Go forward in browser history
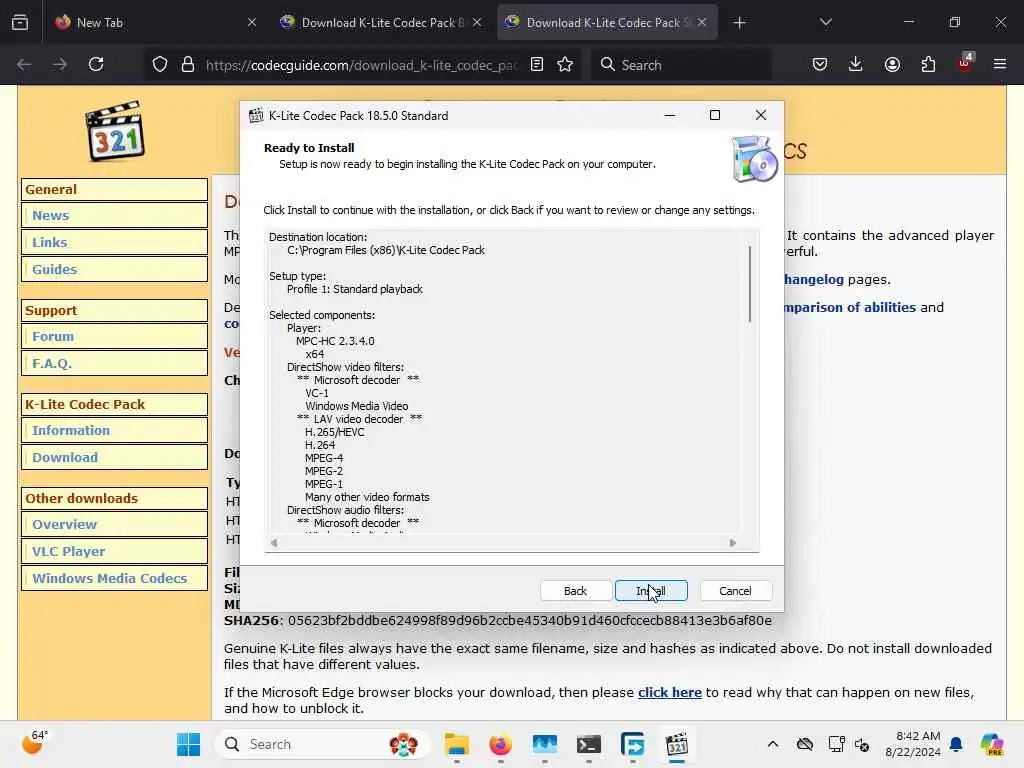 pyautogui.click(x=60, y=64)
